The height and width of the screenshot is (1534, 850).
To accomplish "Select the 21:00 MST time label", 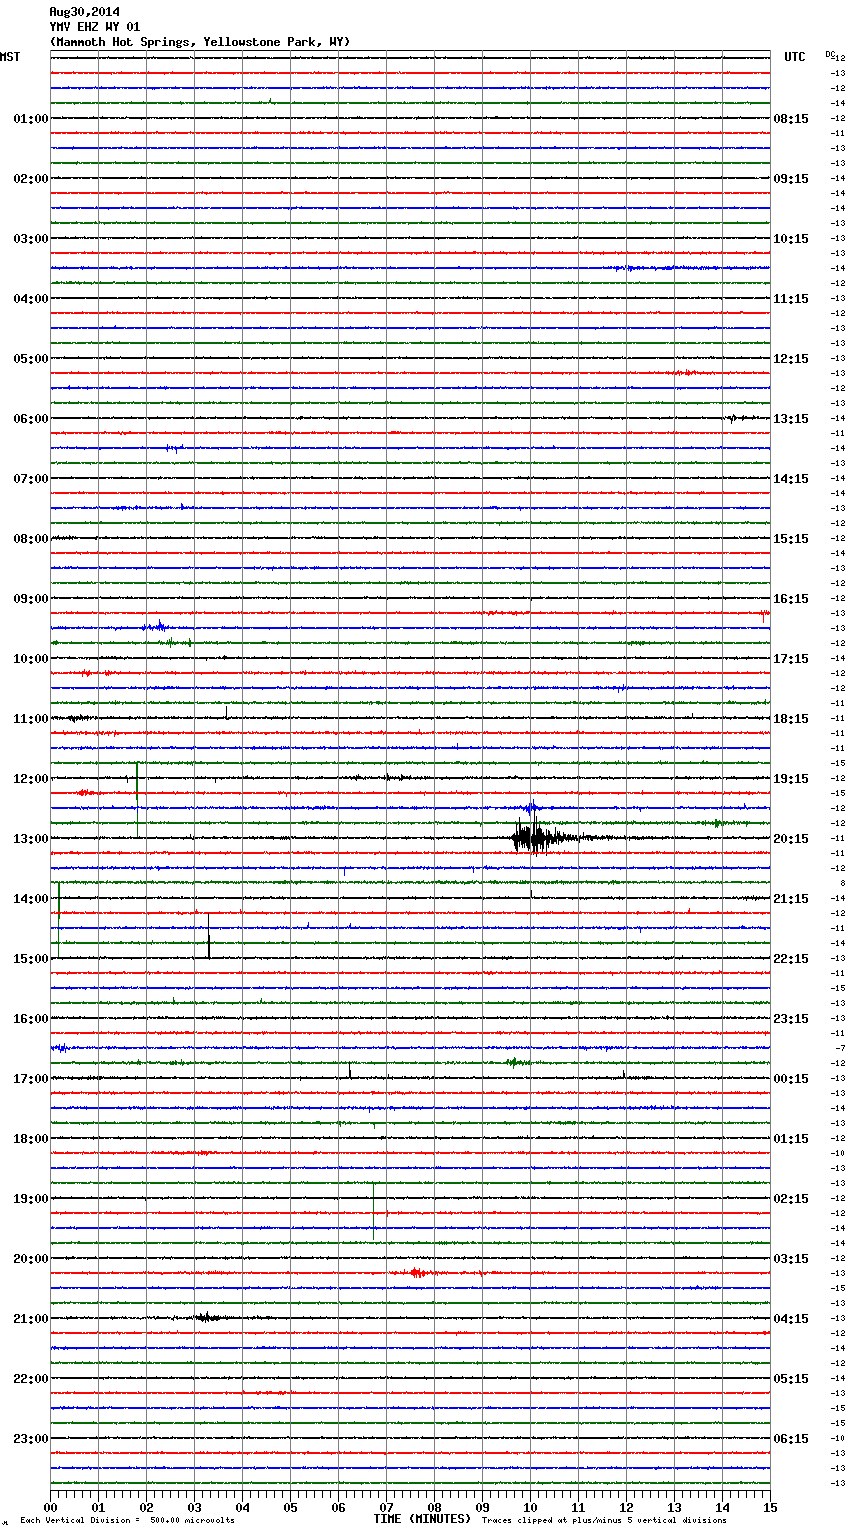I will click(x=31, y=1318).
